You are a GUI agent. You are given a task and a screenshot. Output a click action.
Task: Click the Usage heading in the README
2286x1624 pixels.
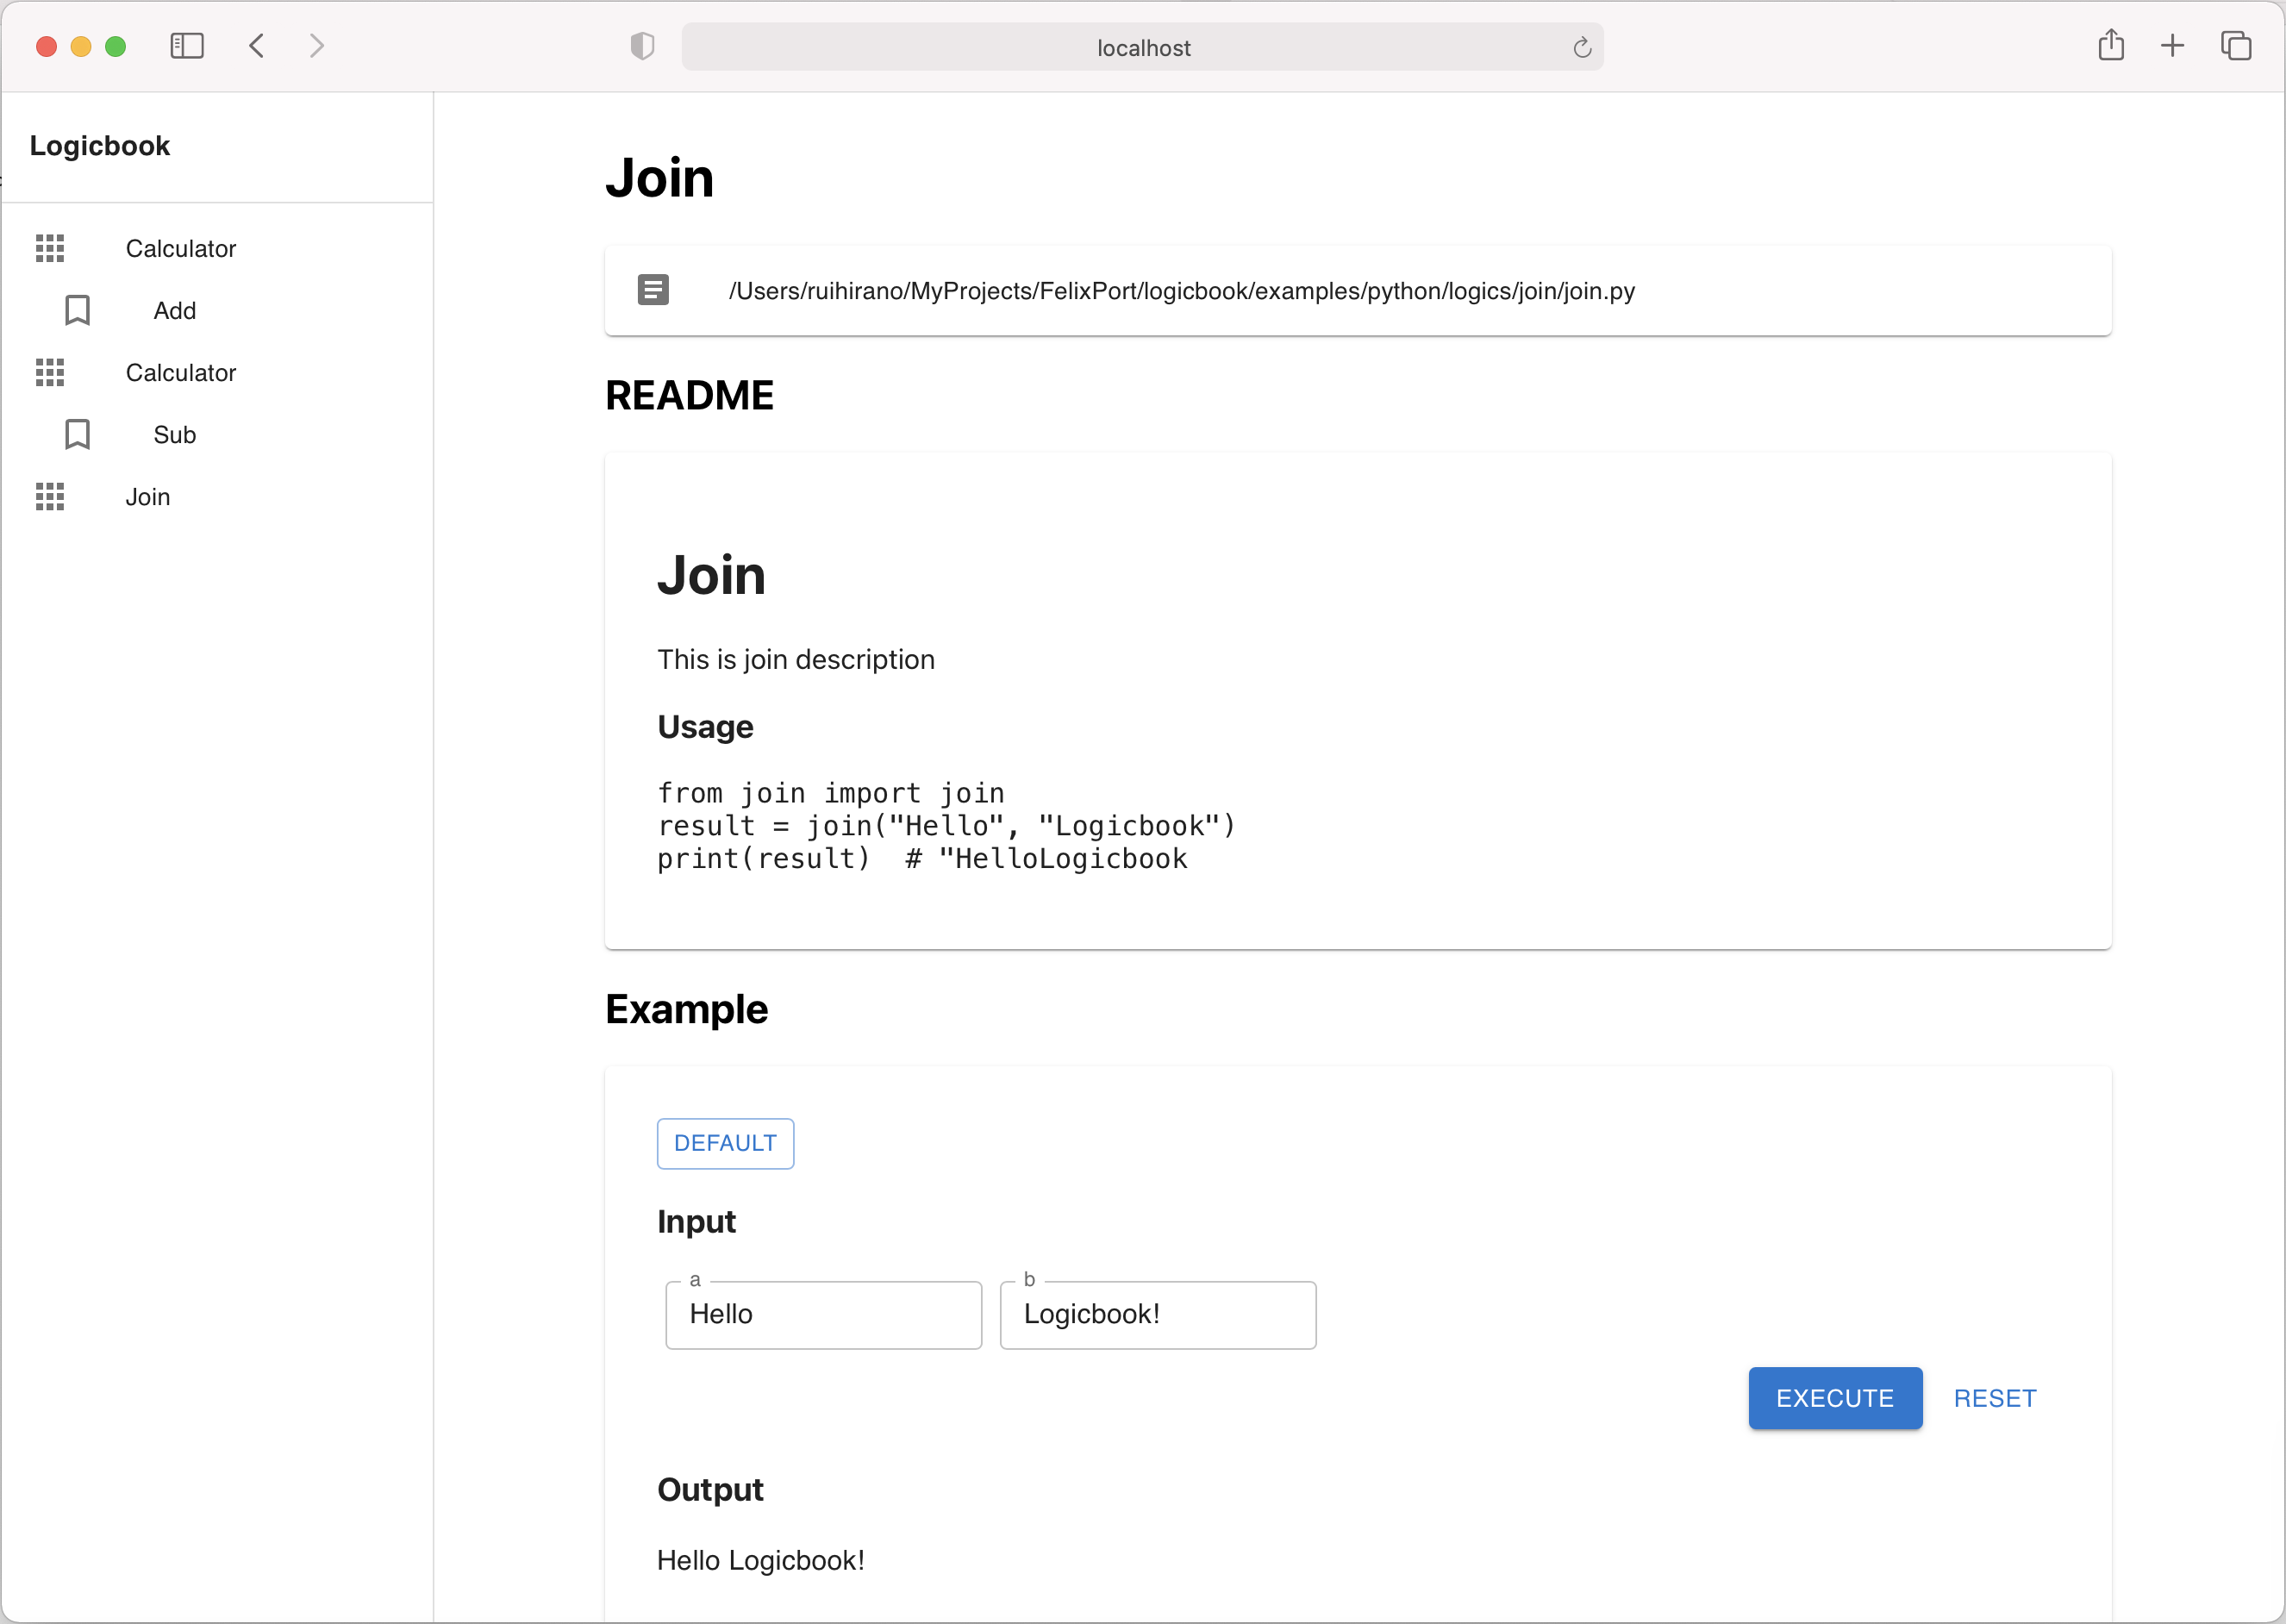click(x=705, y=727)
